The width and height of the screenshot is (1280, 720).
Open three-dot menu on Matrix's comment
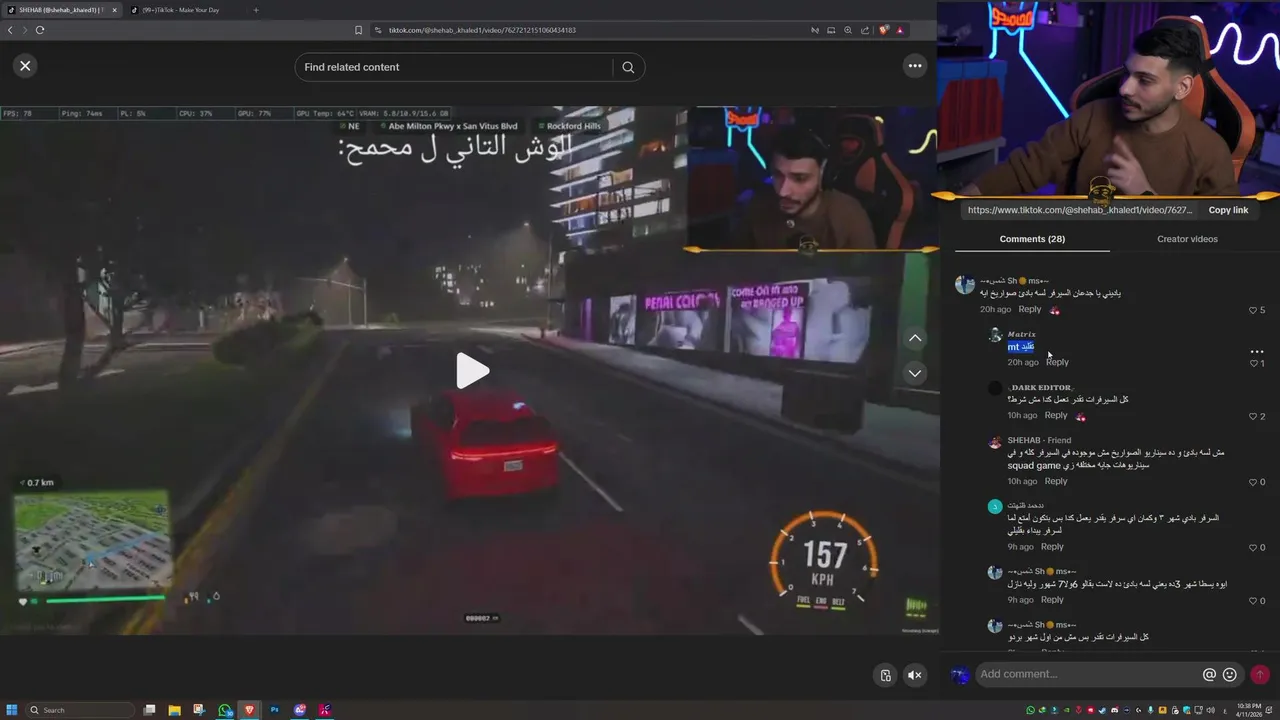click(1257, 352)
